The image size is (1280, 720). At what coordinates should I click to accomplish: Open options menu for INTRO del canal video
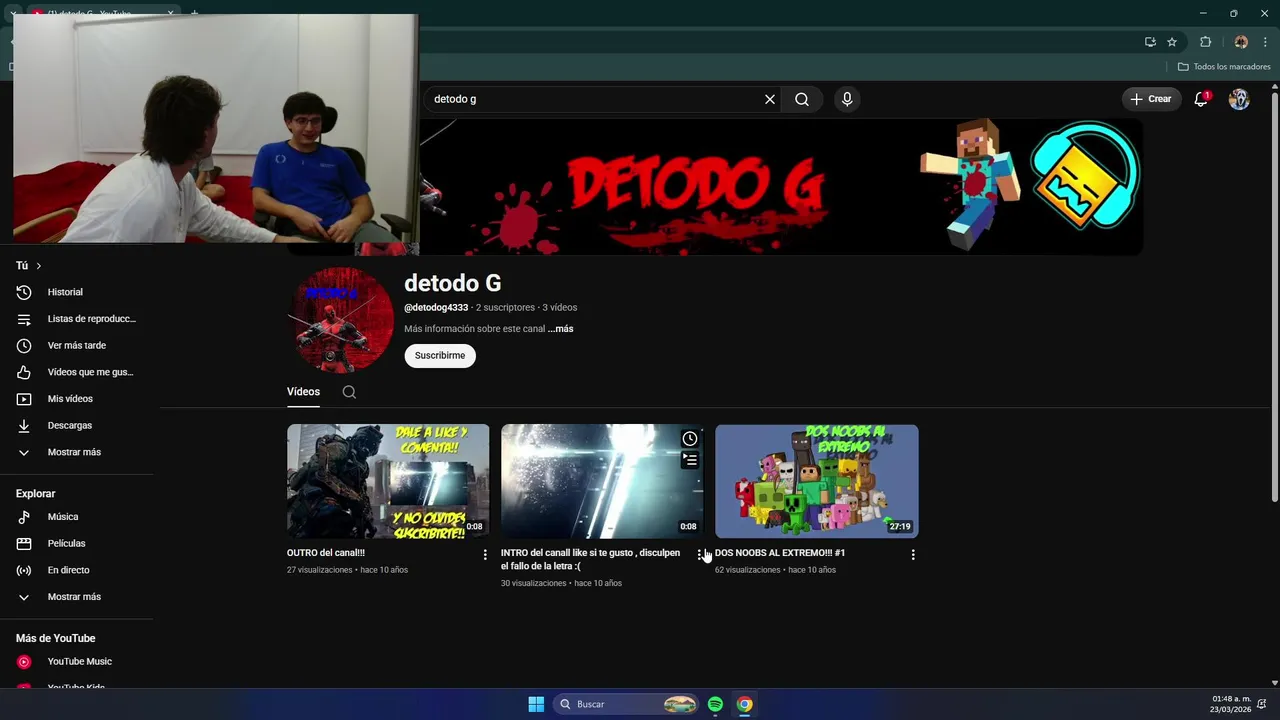pyautogui.click(x=699, y=554)
